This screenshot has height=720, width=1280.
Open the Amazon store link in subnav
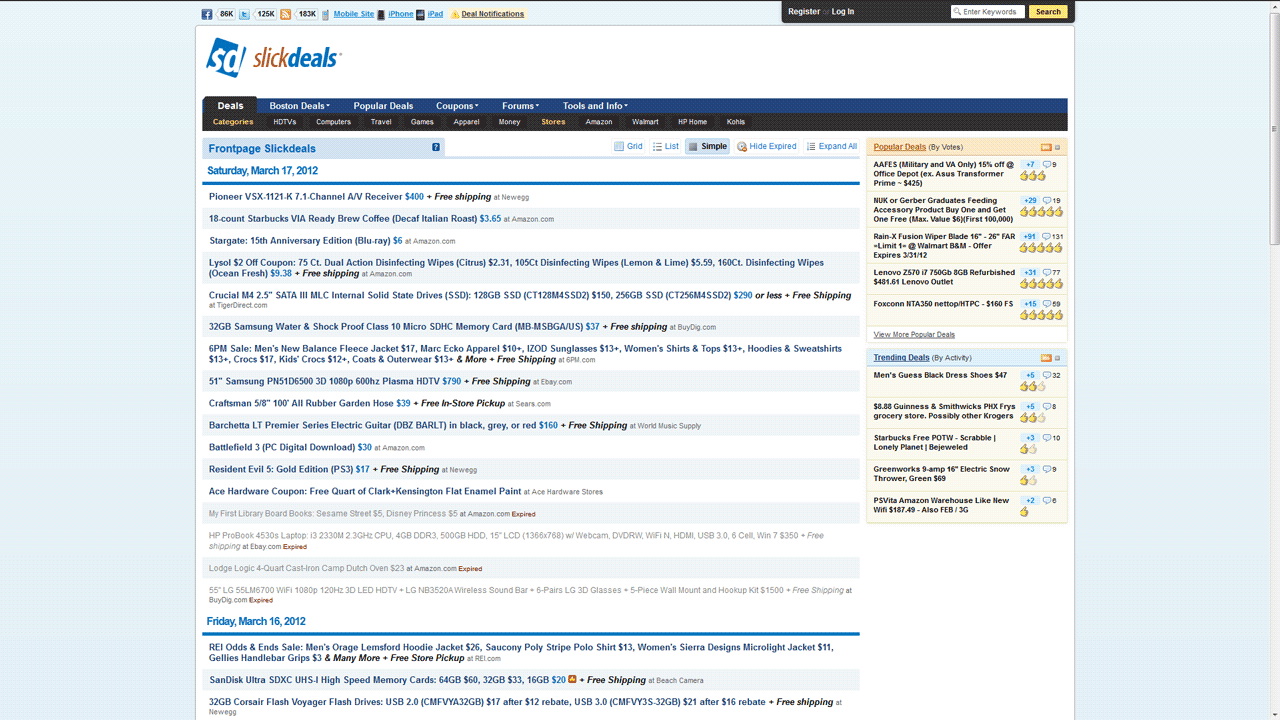coord(599,122)
